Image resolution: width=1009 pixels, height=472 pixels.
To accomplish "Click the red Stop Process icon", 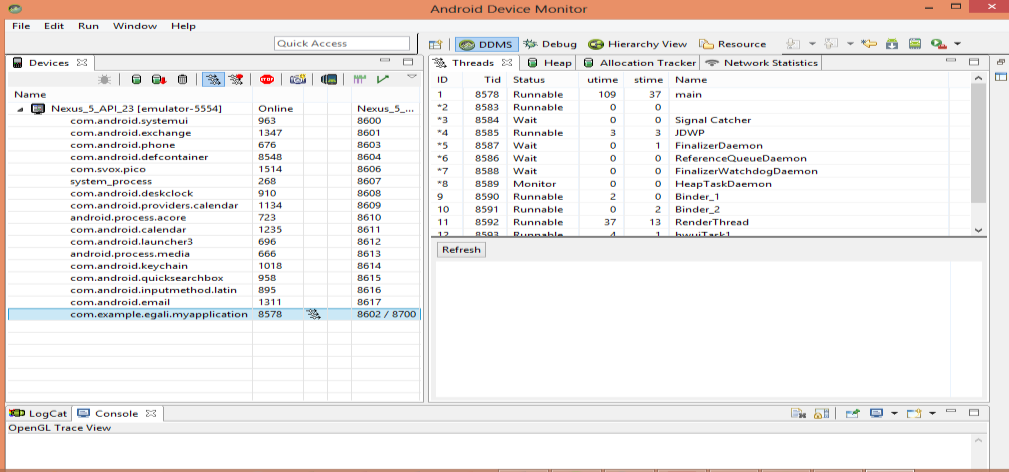I will 267,79.
